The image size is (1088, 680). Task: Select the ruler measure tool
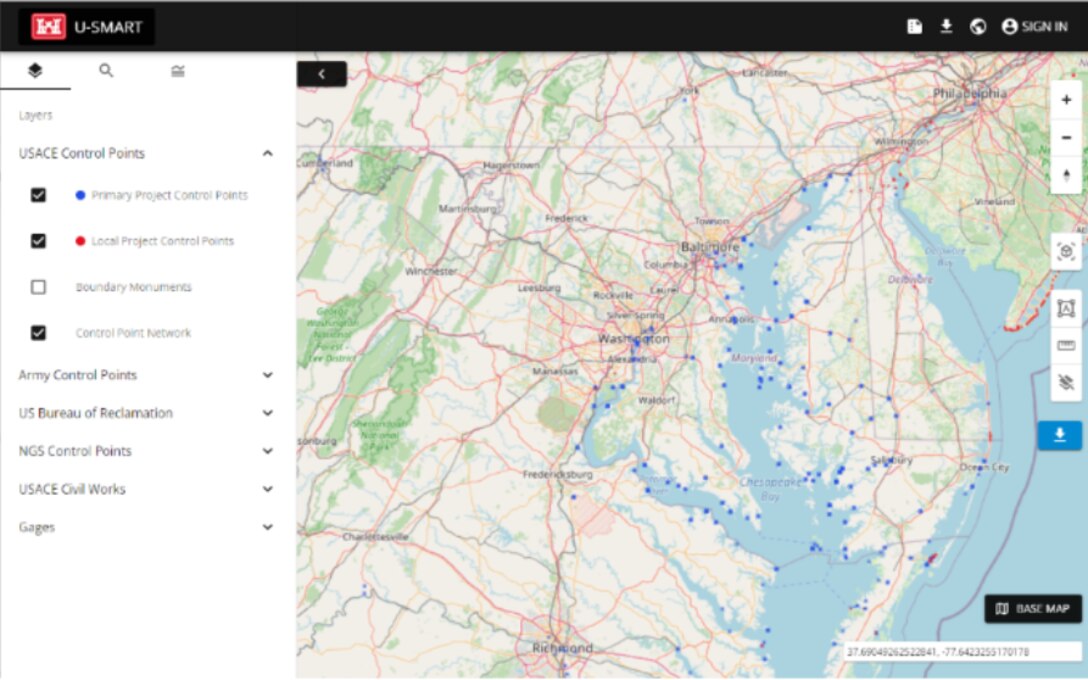[x=1065, y=345]
